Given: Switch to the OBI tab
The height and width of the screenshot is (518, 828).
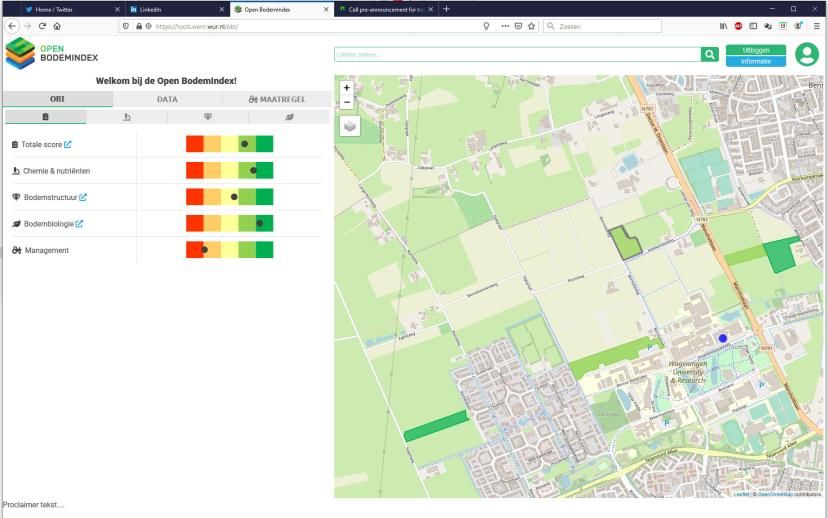Looking at the screenshot, I should (58, 99).
